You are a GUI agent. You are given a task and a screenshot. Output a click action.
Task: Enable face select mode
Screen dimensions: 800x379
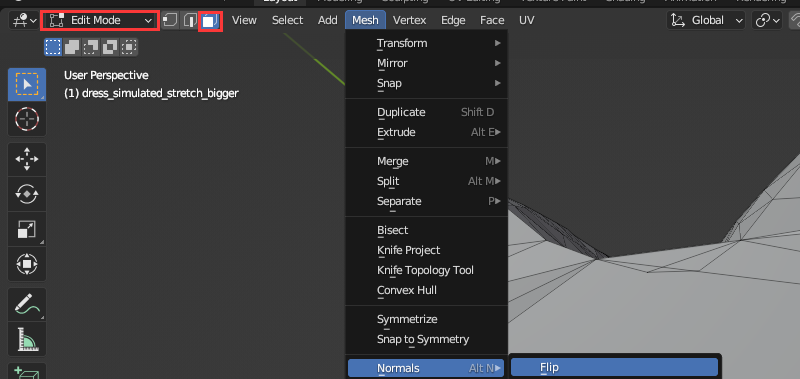click(x=210, y=20)
